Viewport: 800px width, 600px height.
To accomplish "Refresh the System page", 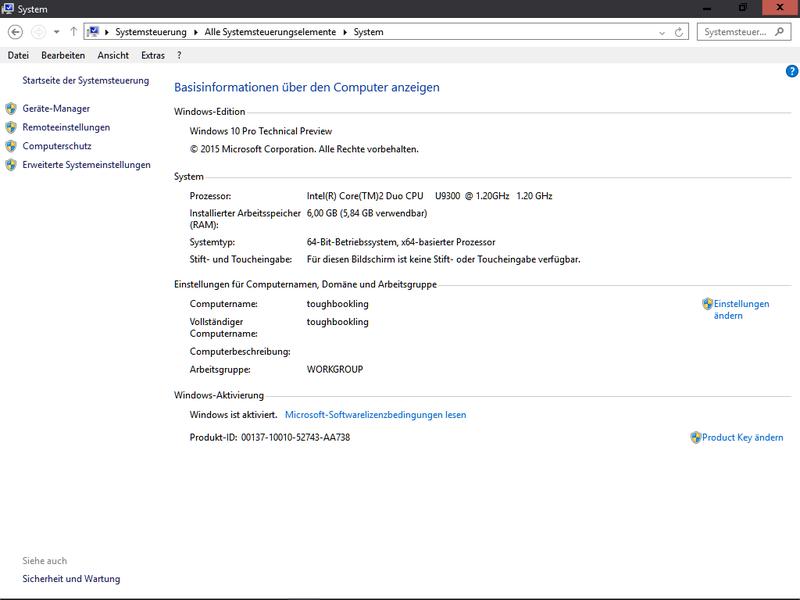I will [679, 32].
